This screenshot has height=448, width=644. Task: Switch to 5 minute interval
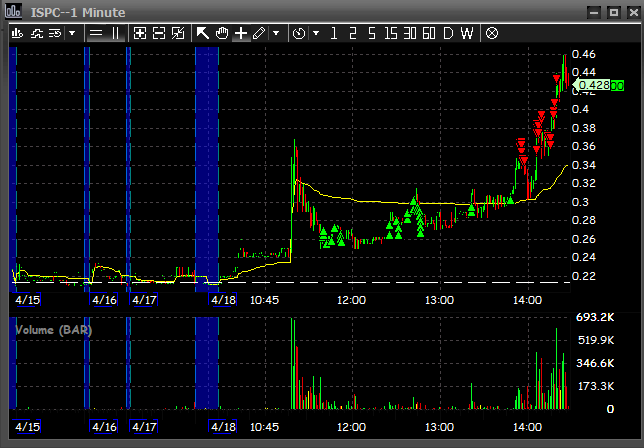point(371,33)
